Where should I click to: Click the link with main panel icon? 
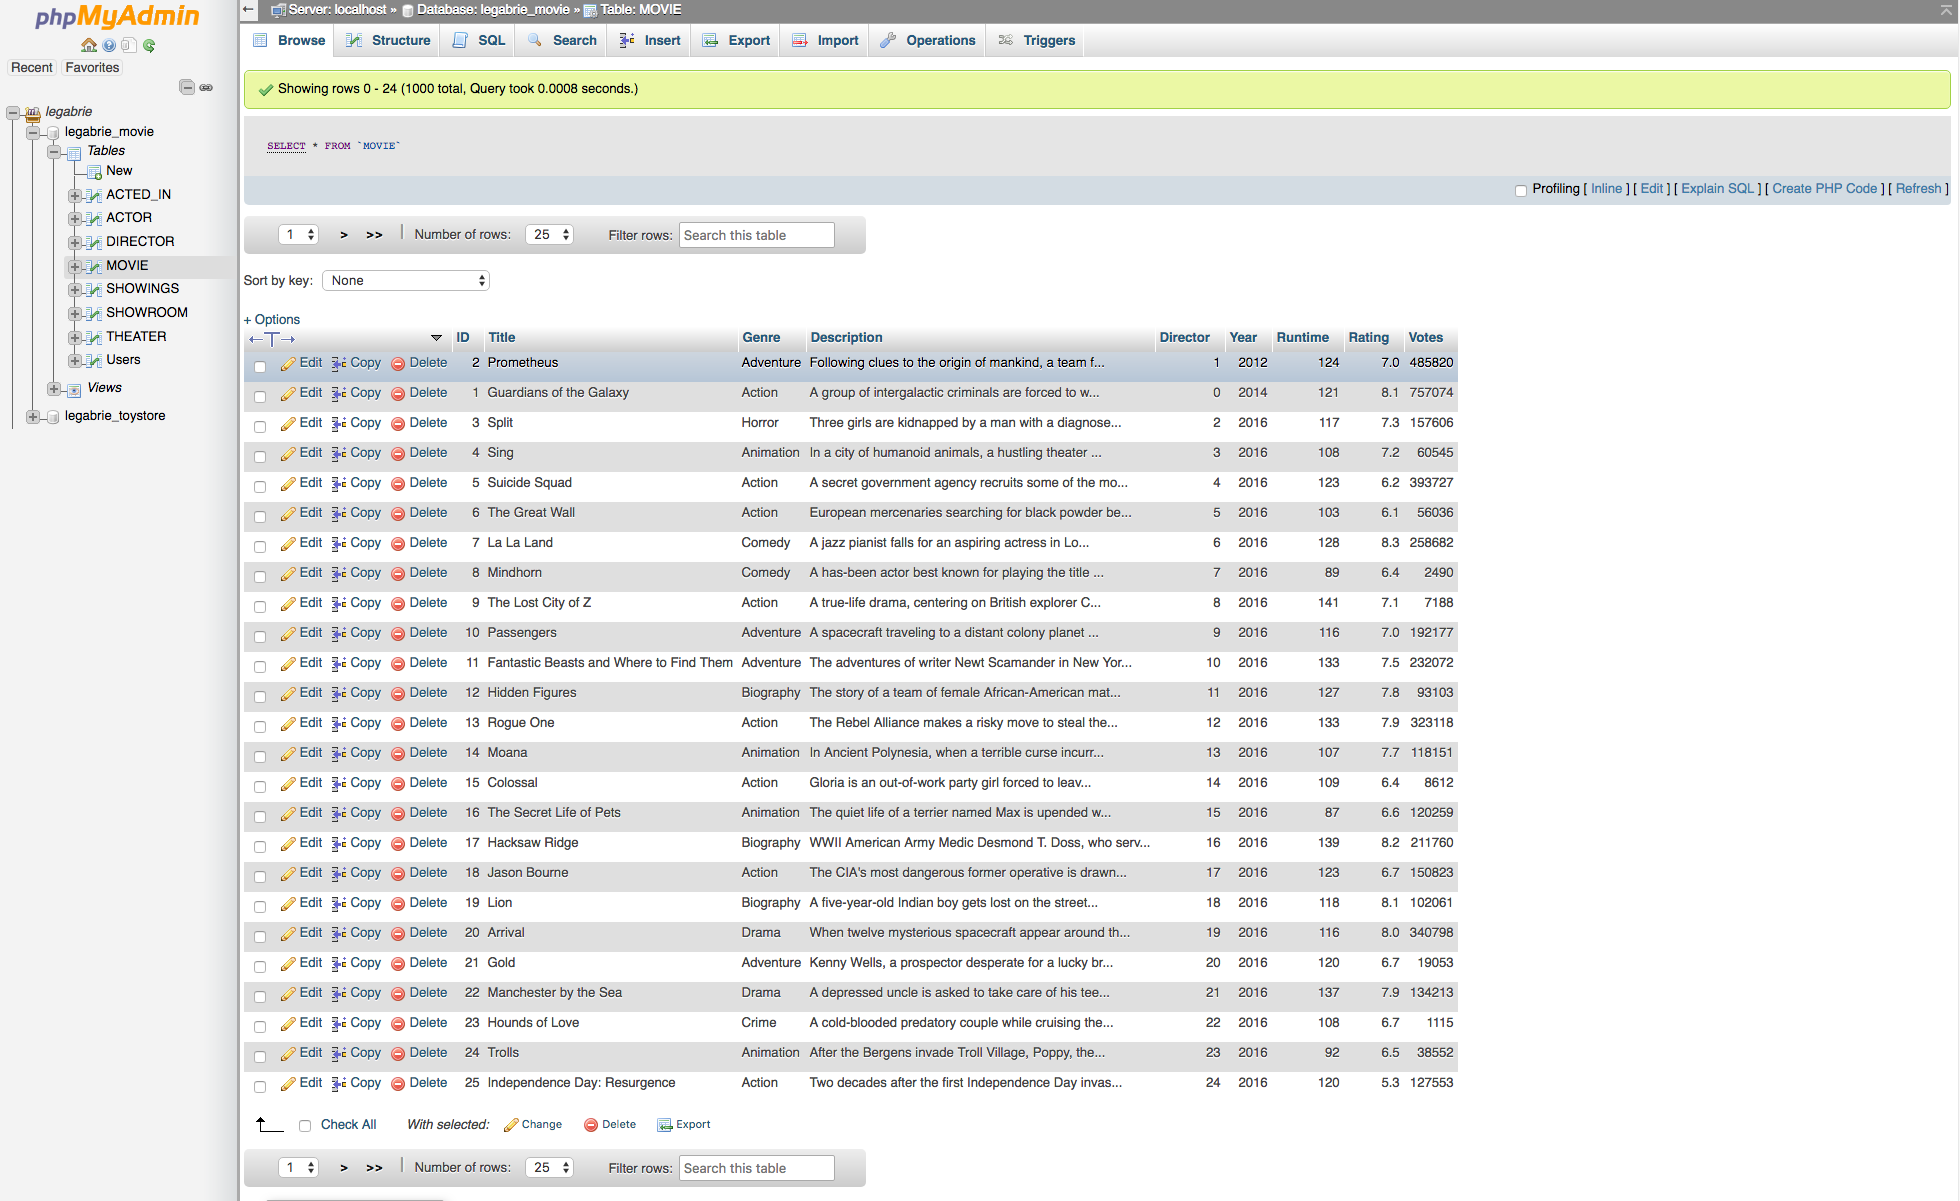pos(206,87)
